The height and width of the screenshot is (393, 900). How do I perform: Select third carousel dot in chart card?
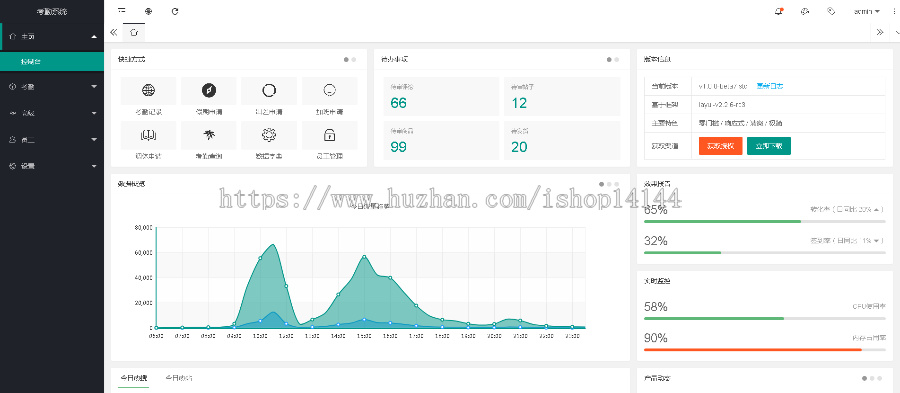[x=616, y=184]
